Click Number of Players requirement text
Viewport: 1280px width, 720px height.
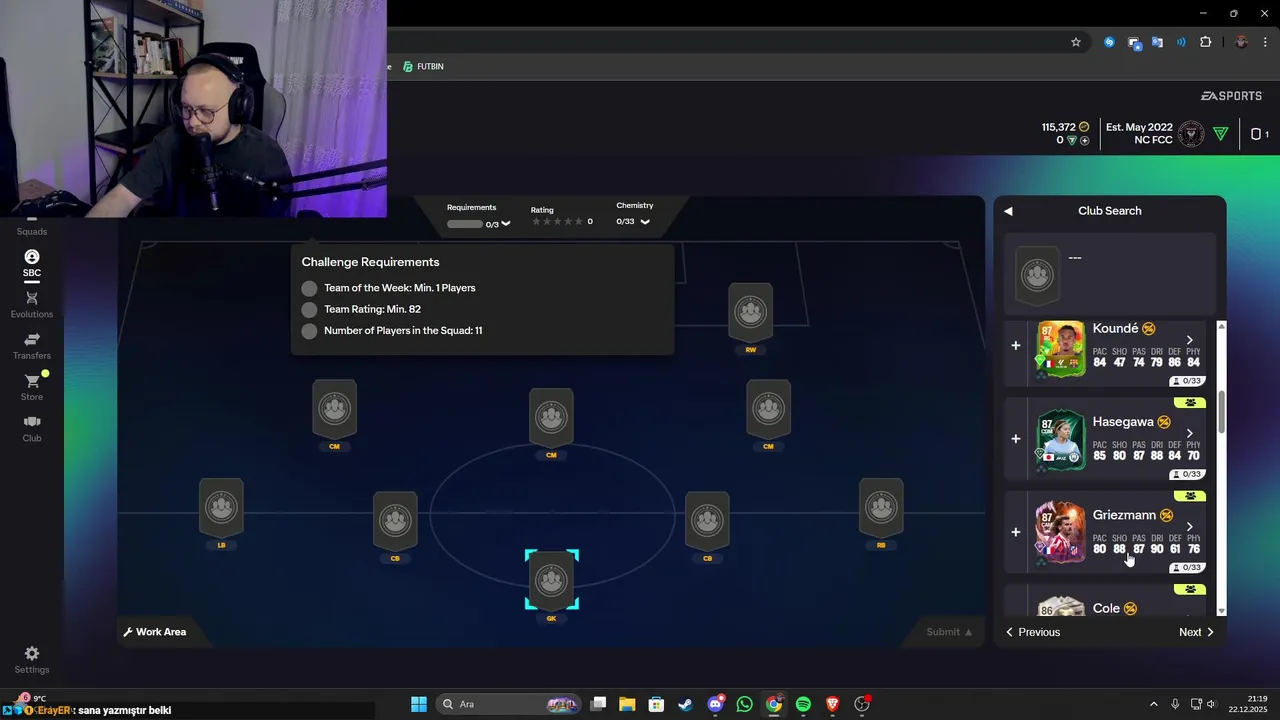point(403,330)
